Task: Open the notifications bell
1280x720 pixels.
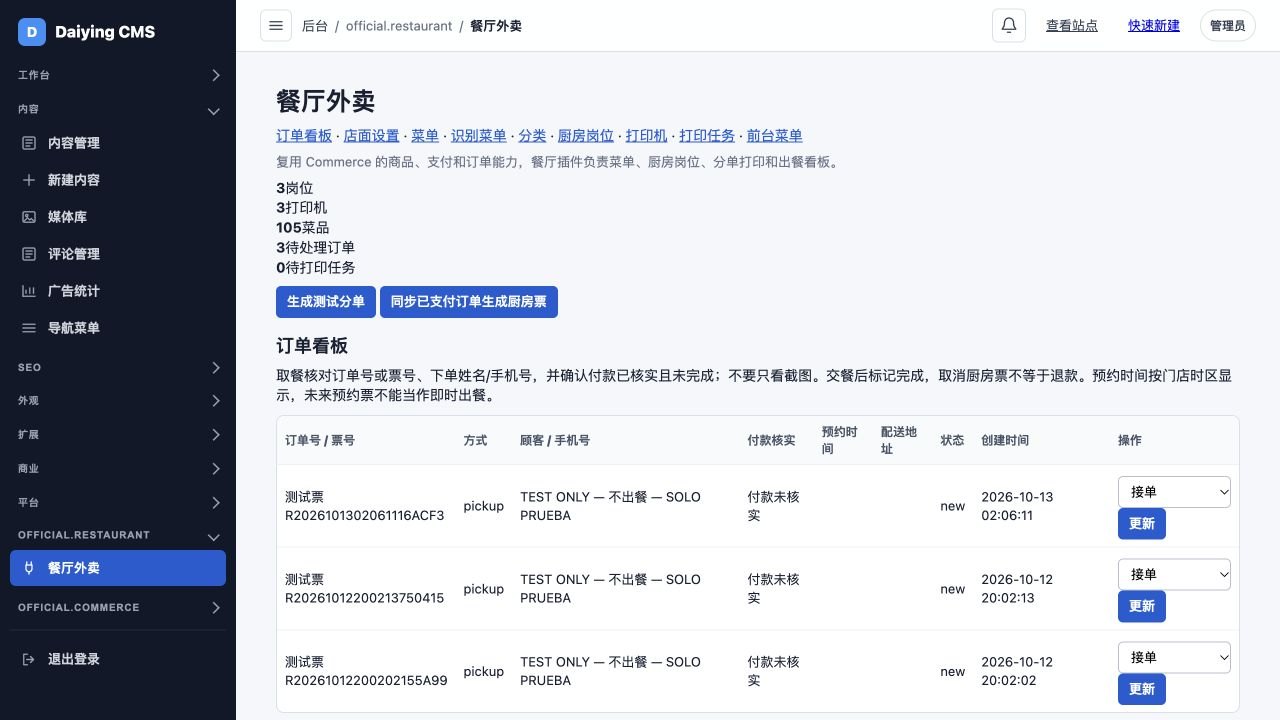Action: (x=1009, y=26)
